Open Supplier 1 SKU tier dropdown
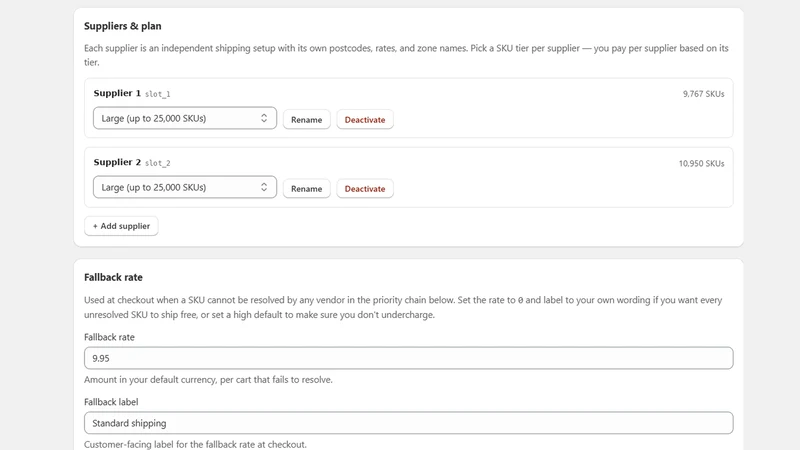This screenshot has width=800, height=450. pos(185,118)
